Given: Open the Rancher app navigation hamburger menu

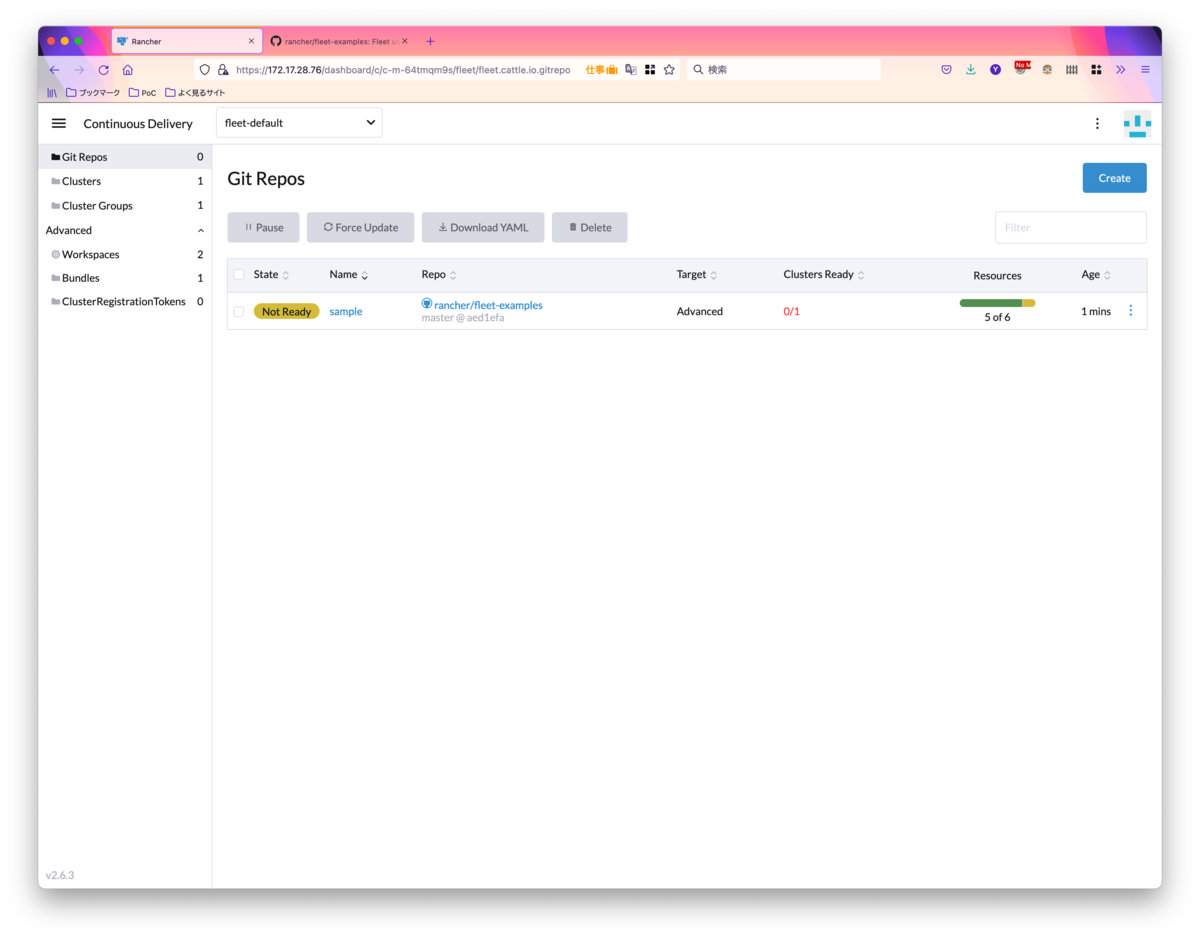Looking at the screenshot, I should tap(58, 123).
